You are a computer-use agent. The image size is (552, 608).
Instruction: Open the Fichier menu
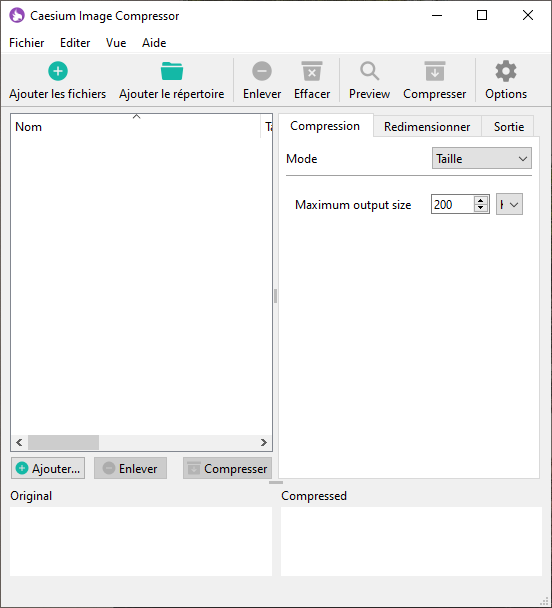coord(27,43)
